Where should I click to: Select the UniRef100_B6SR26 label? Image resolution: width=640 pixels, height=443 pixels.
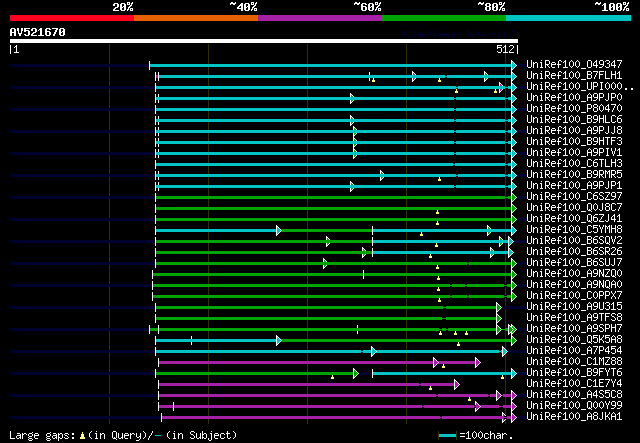pyautogui.click(x=574, y=252)
